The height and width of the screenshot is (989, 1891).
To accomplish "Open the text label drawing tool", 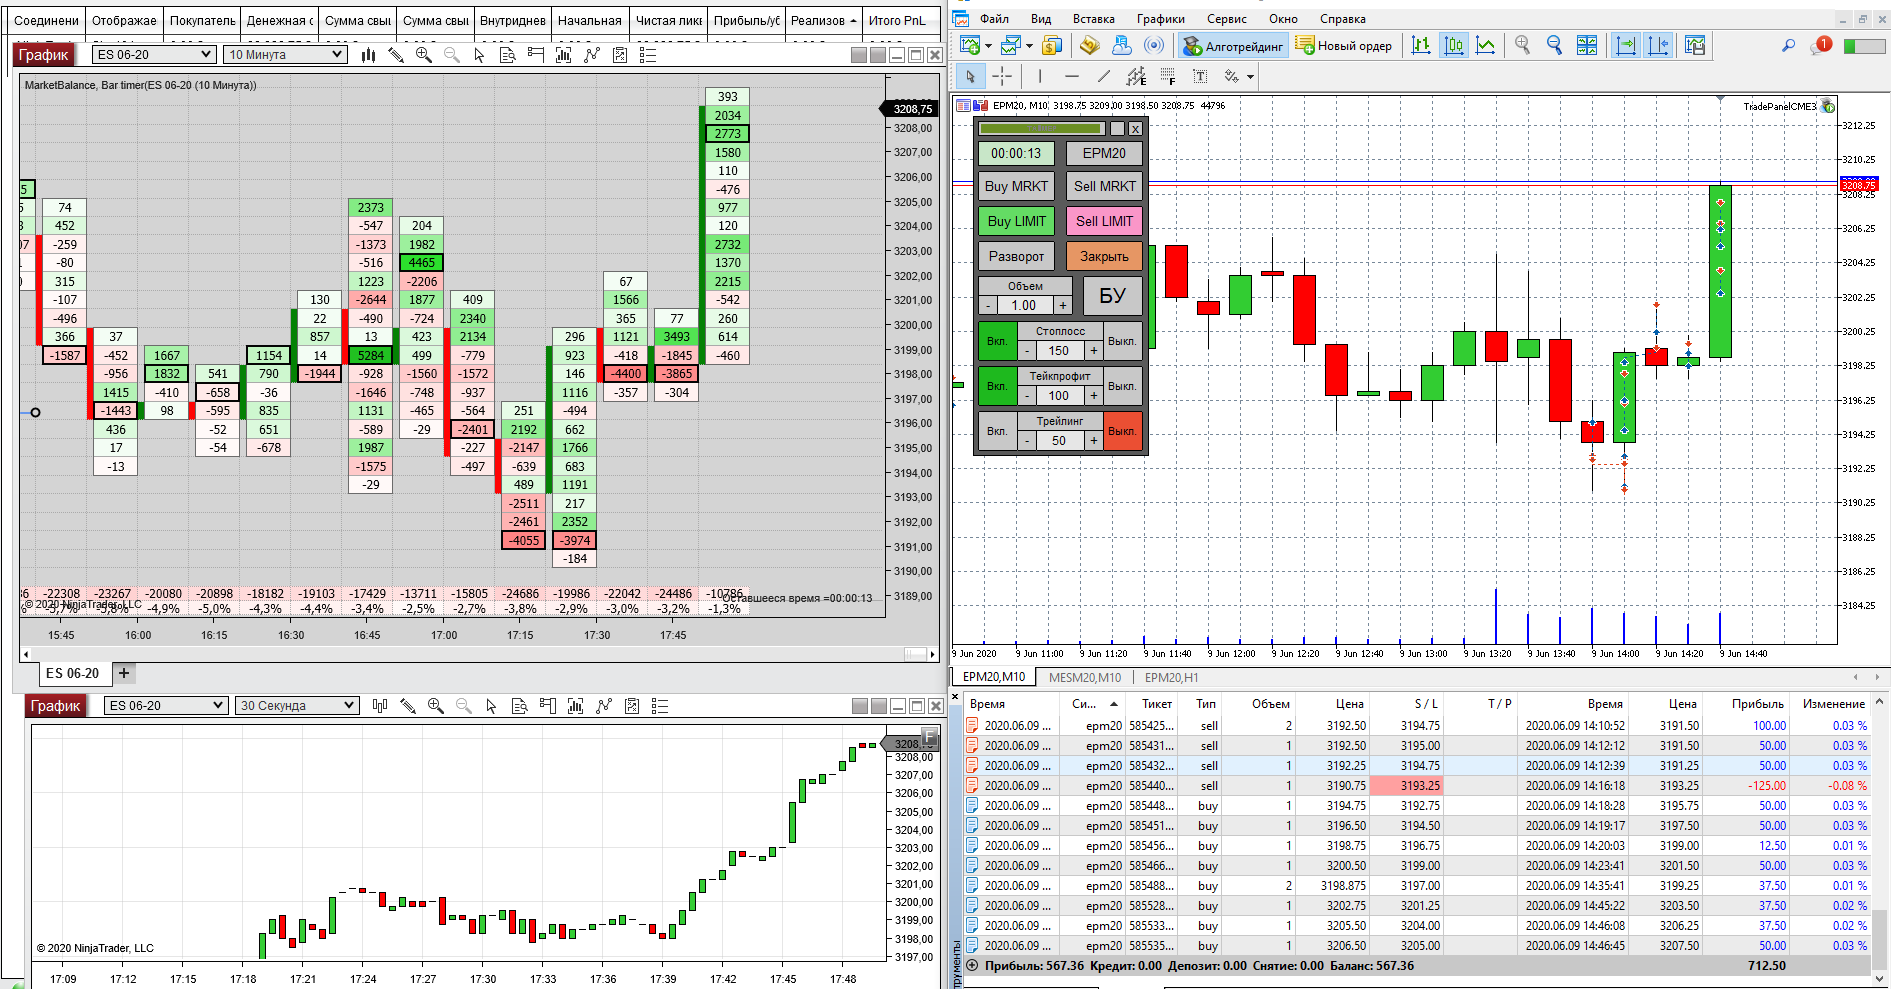I will 1200,76.
